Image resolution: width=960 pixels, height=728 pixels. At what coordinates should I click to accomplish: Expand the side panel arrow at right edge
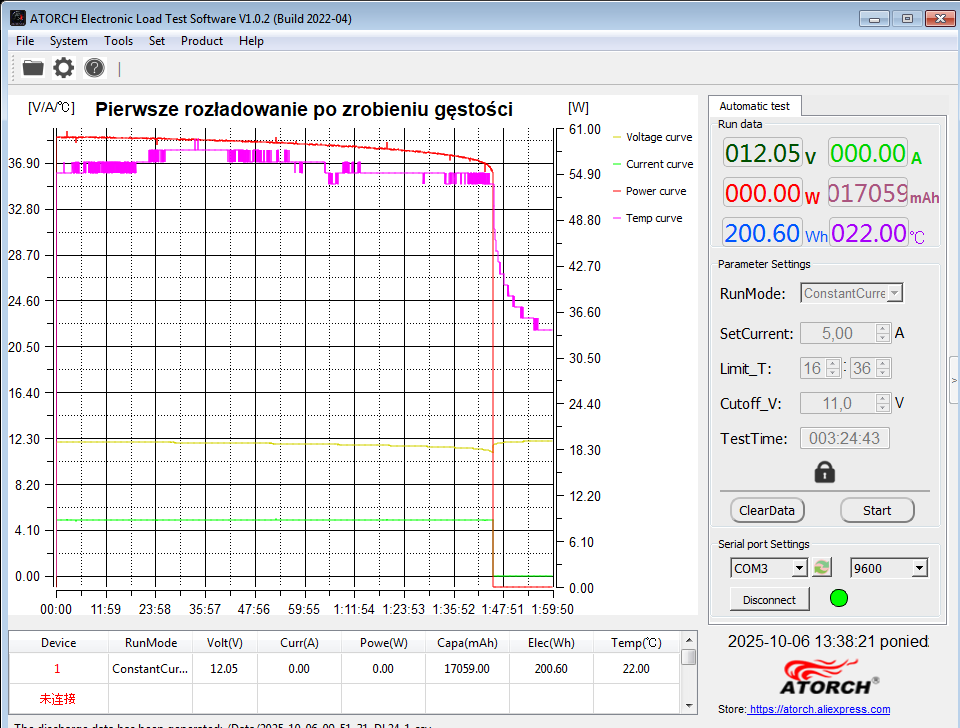coord(954,380)
